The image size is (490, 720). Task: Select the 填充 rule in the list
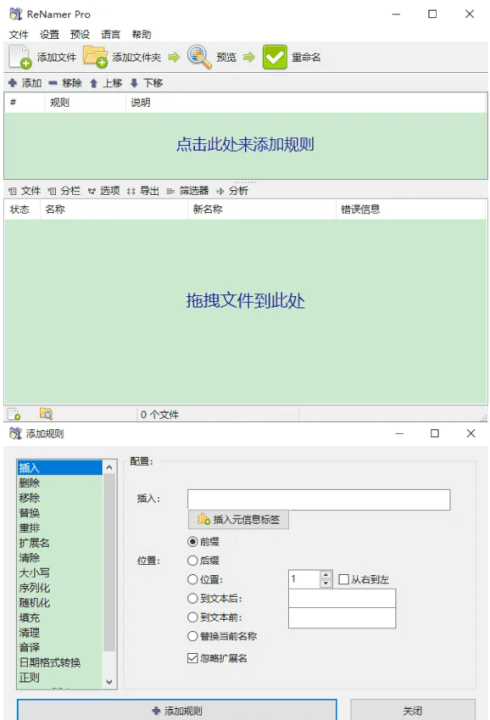point(60,618)
